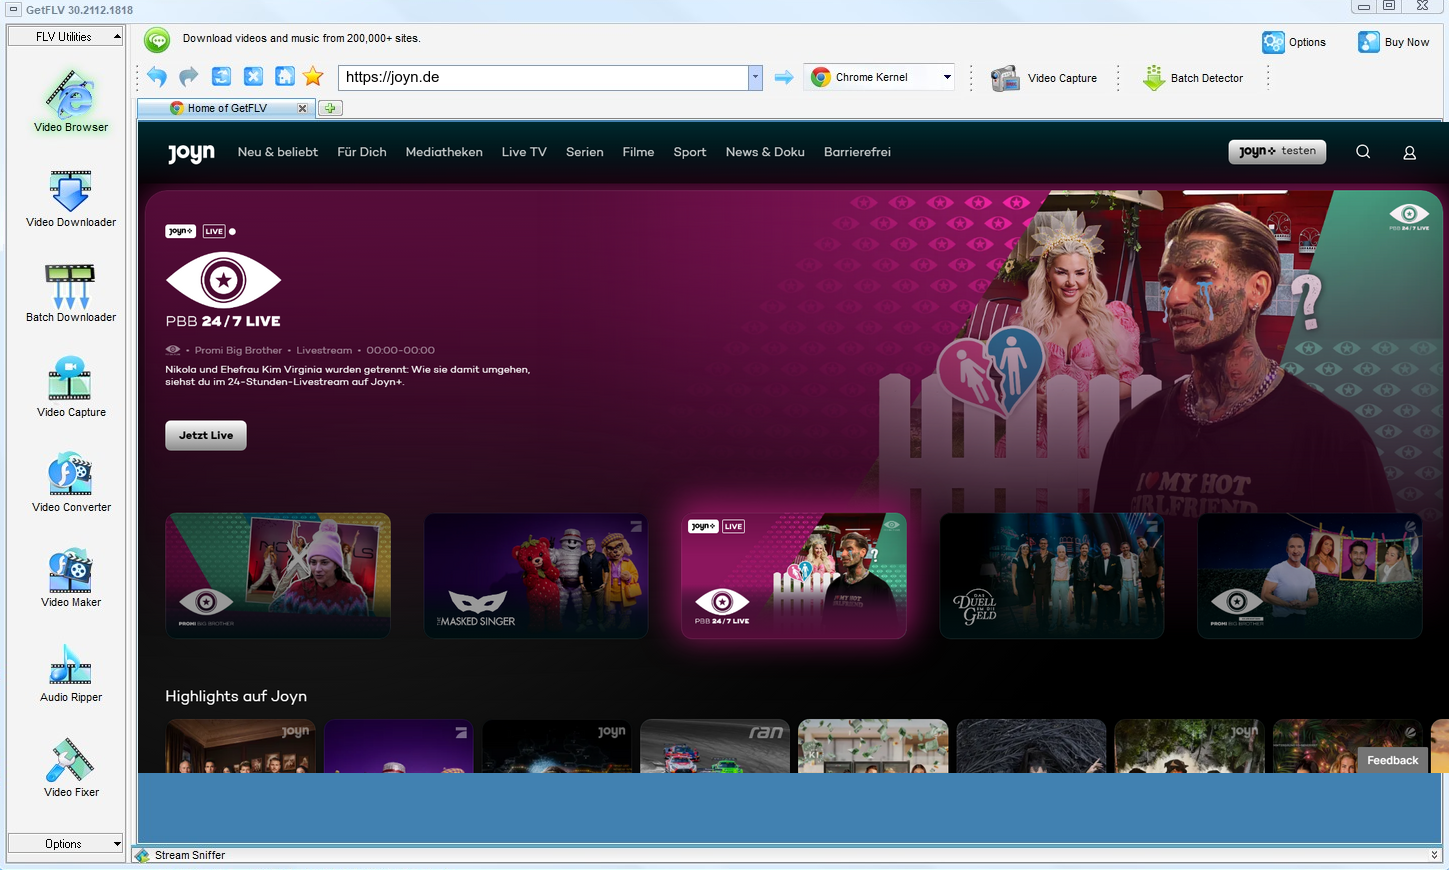The image size is (1449, 870).
Task: Select the Das Duell um die Geld thumbnail
Action: [1052, 576]
